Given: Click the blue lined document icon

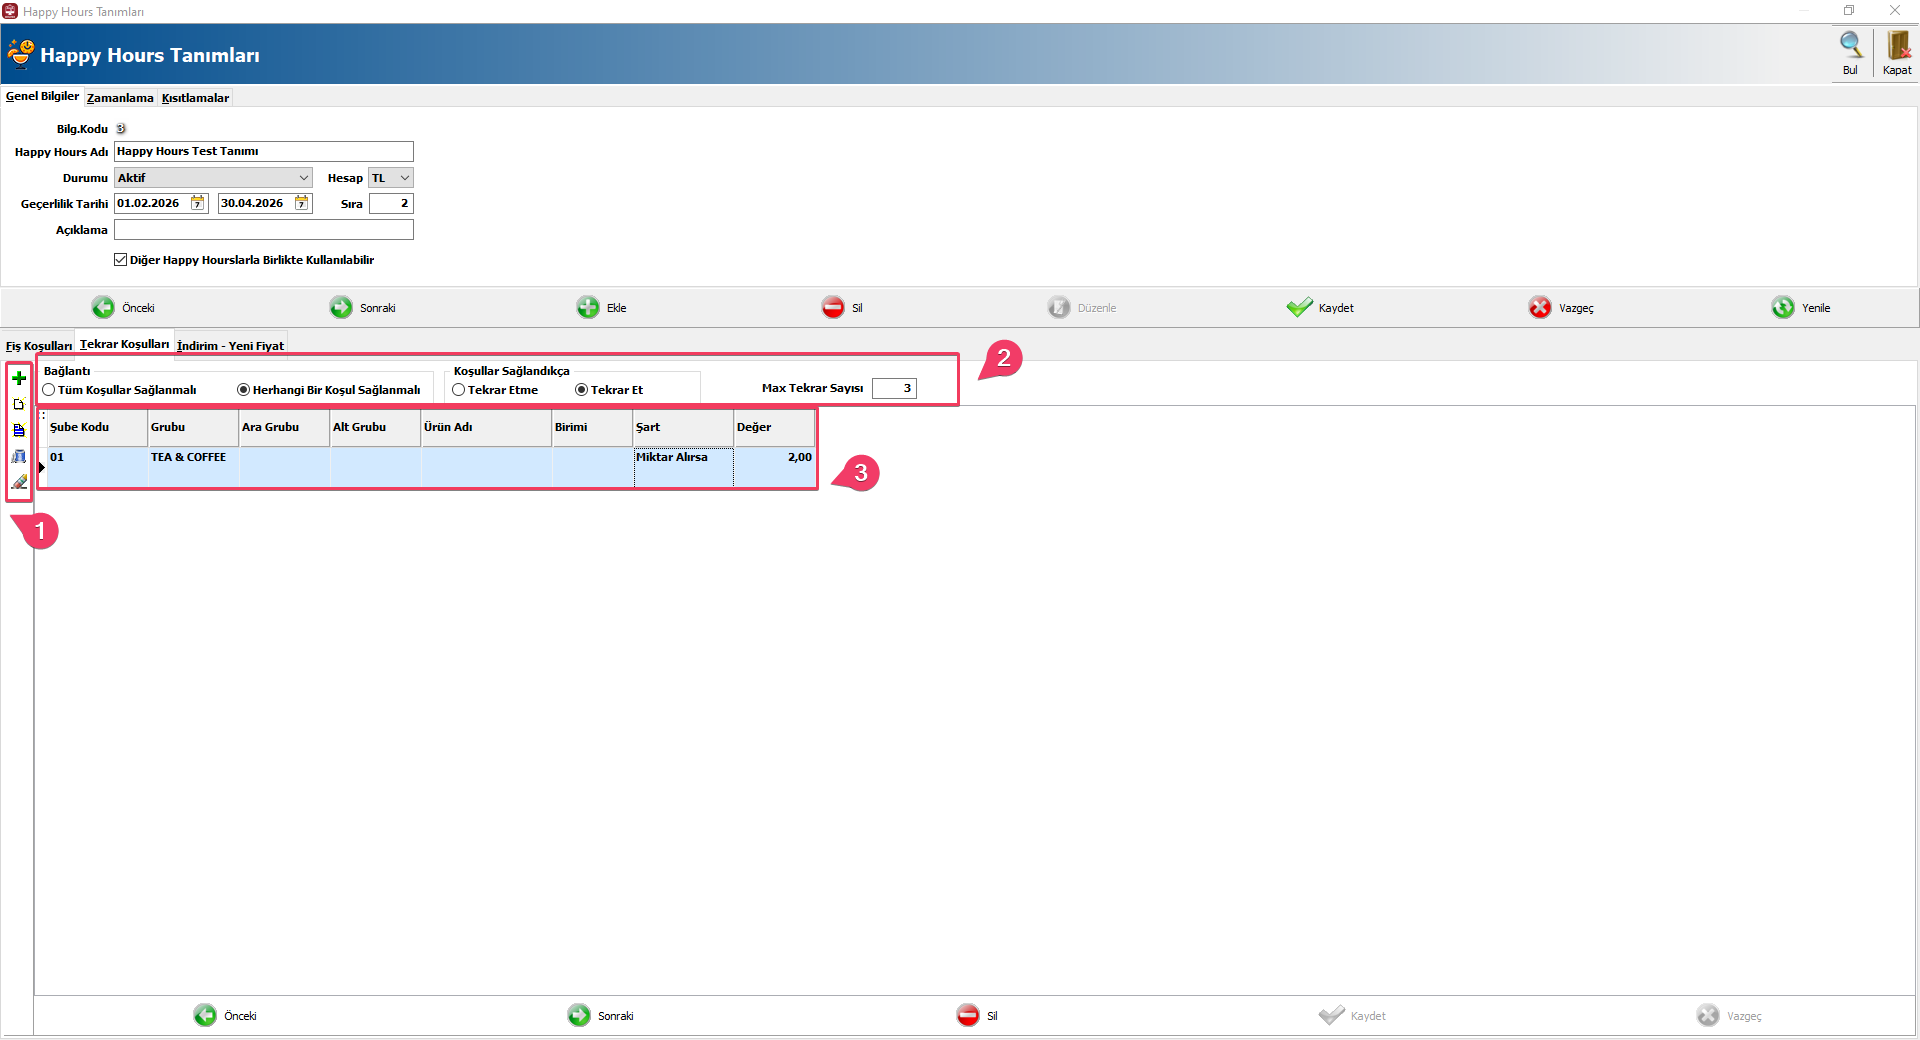Looking at the screenshot, I should 19,431.
